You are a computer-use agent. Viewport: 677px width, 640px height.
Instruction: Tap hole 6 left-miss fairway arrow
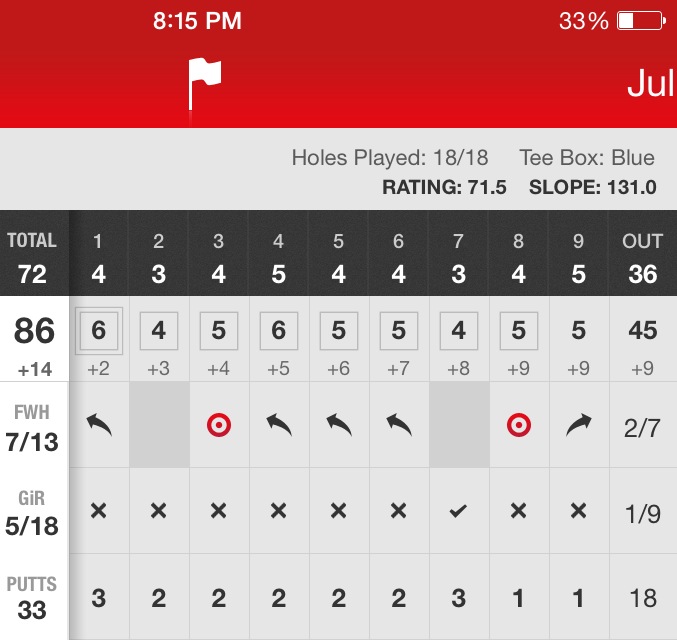[398, 426]
